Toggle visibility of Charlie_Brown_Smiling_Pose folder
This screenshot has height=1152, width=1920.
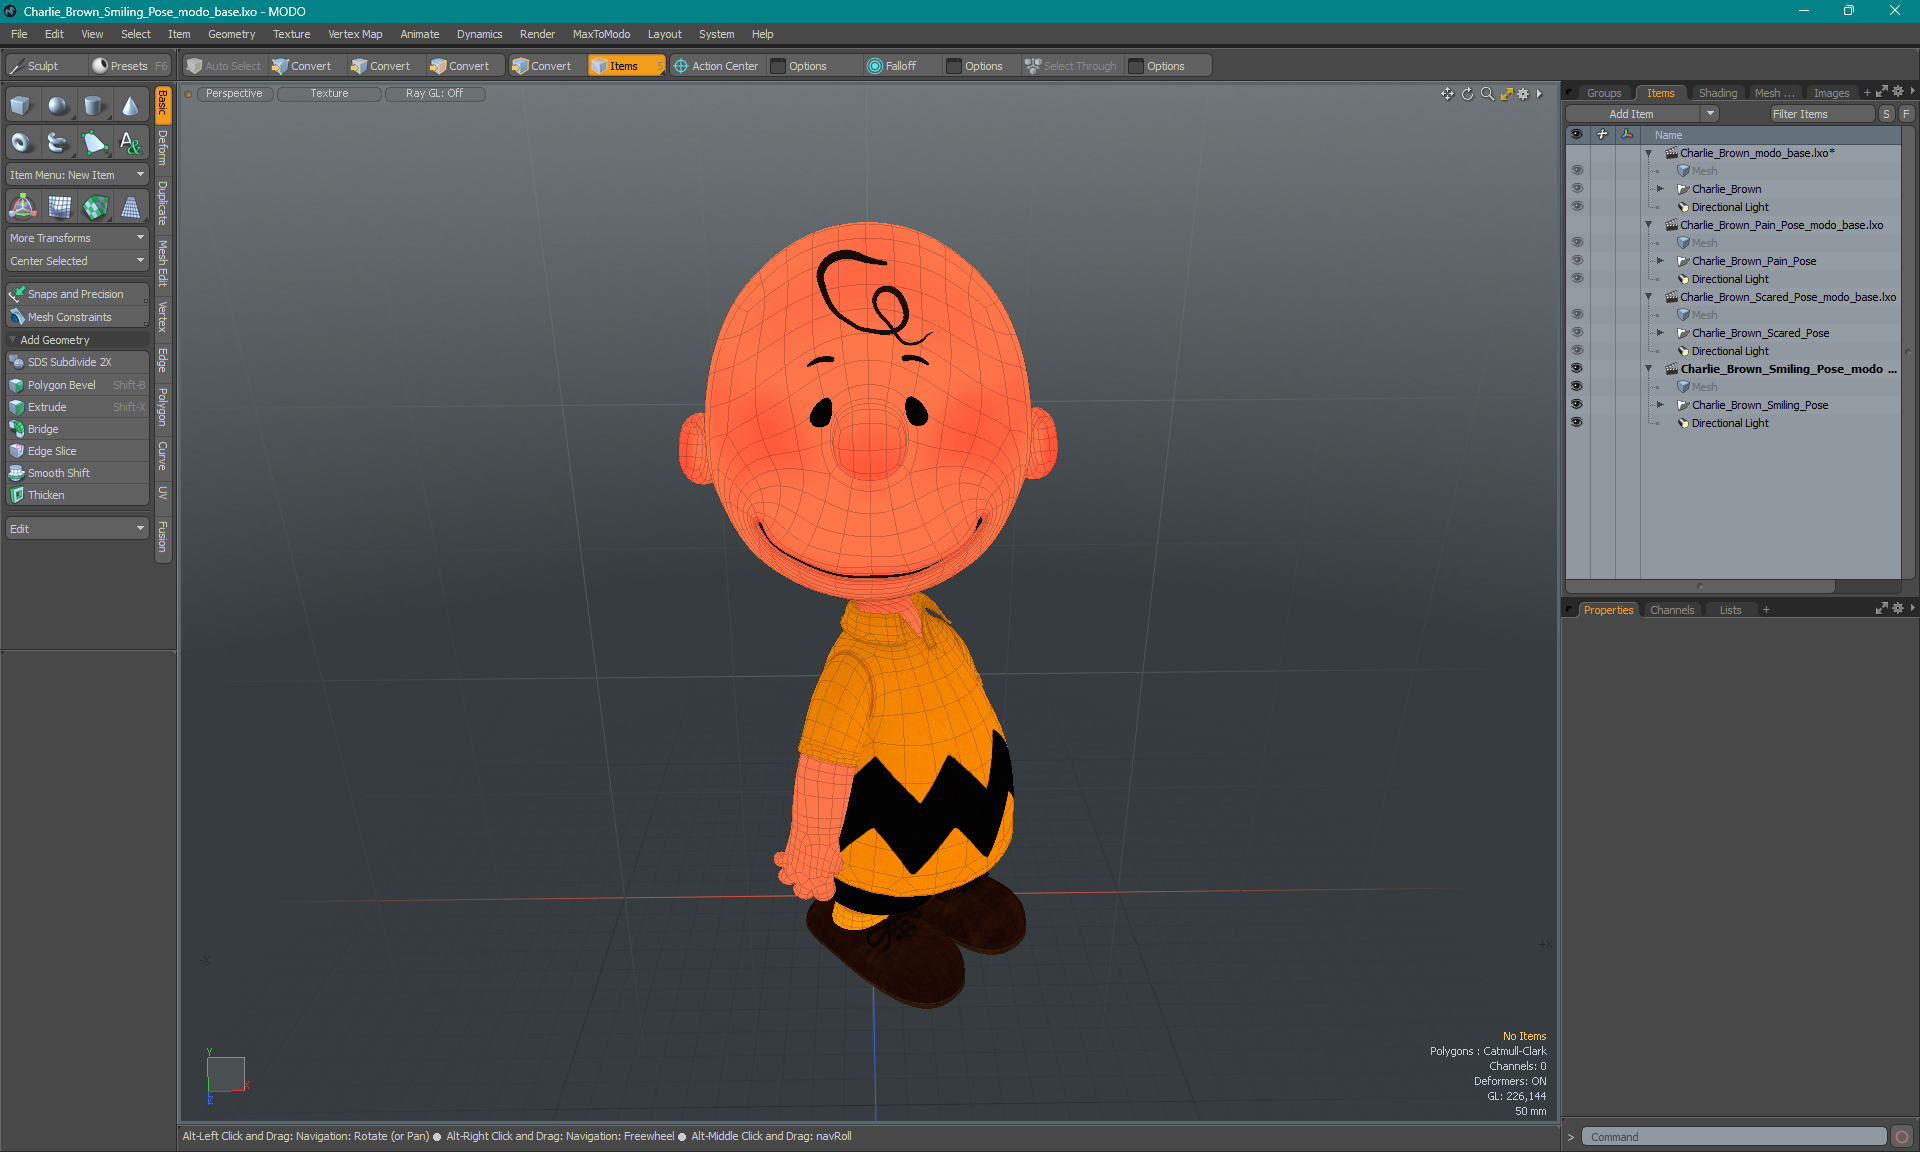point(1577,405)
